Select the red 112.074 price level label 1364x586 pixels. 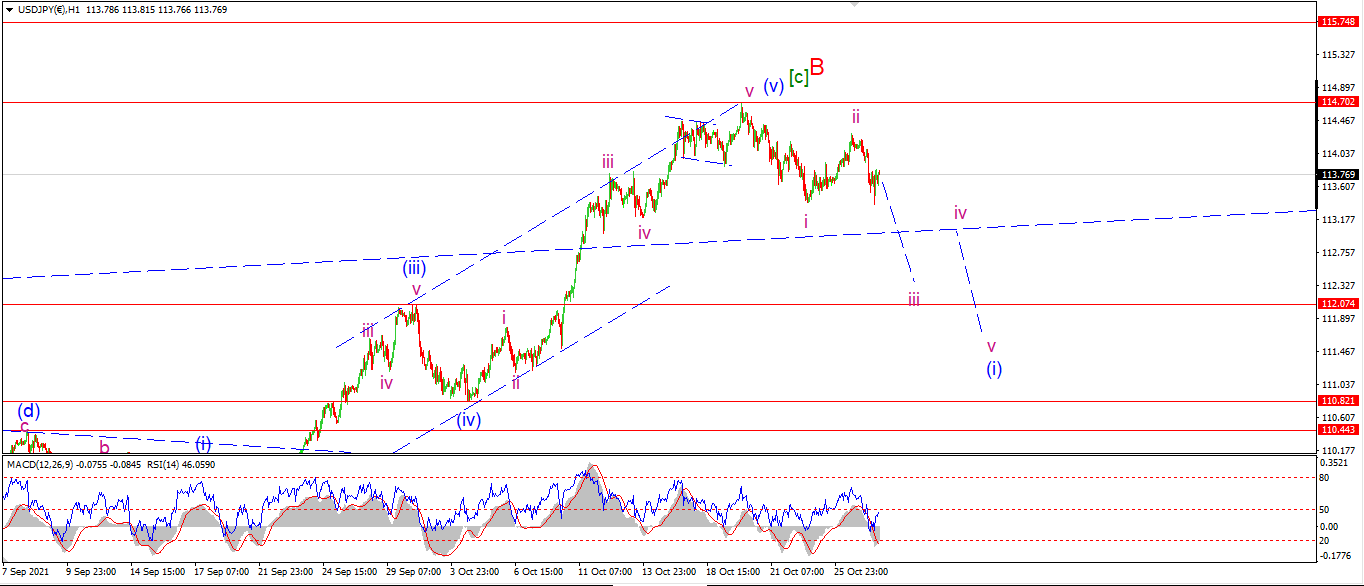pyautogui.click(x=1338, y=304)
